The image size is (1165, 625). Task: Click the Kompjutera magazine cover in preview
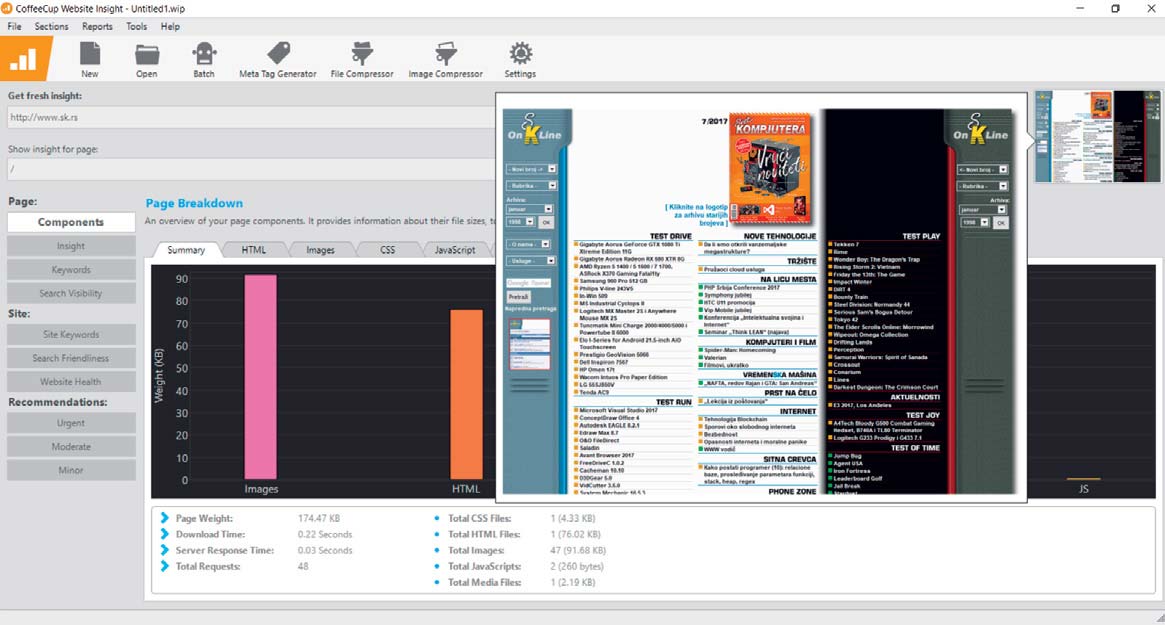tap(770, 169)
